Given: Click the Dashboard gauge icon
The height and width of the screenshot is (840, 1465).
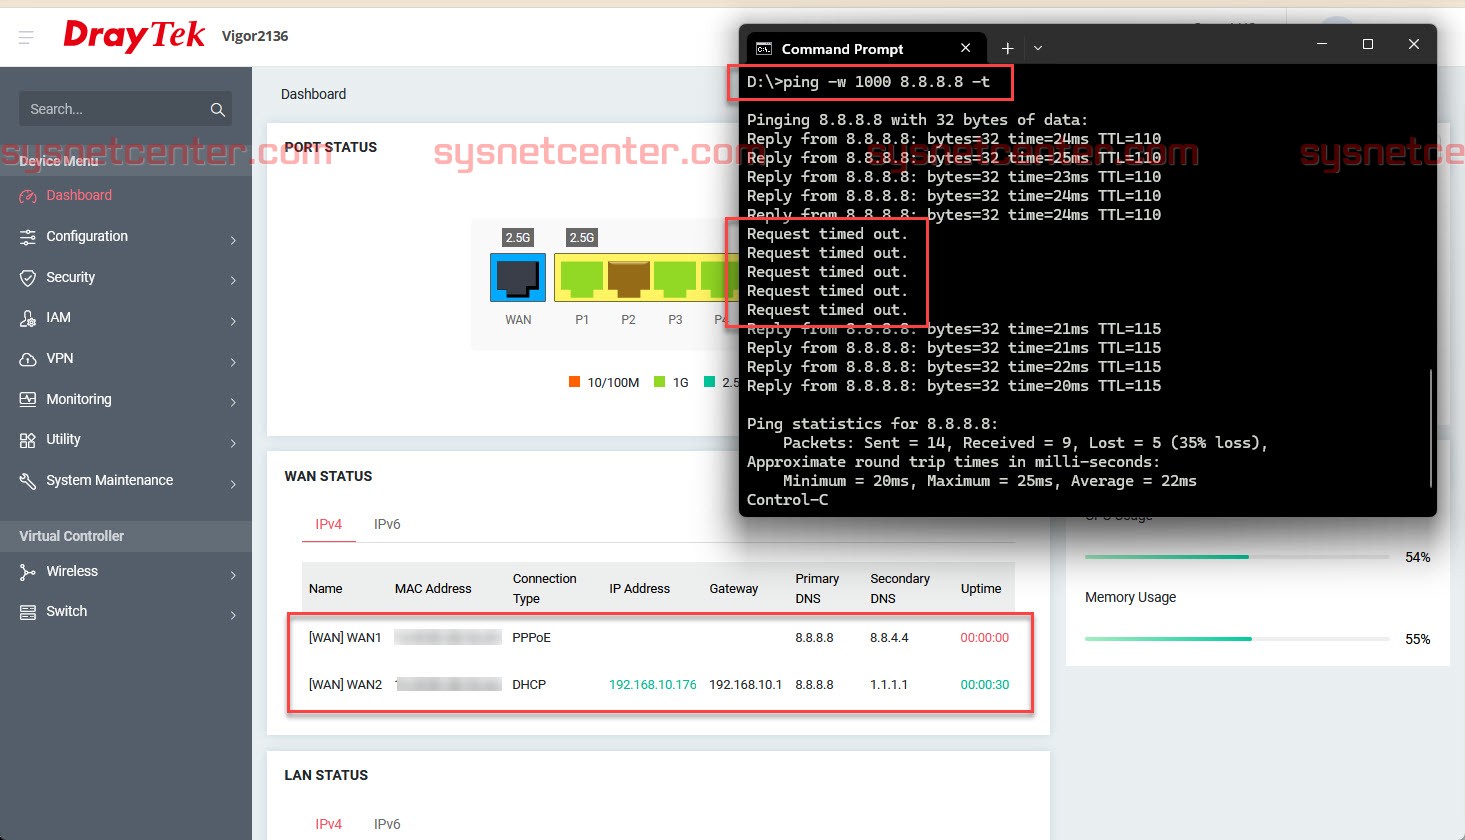Looking at the screenshot, I should click(x=28, y=196).
